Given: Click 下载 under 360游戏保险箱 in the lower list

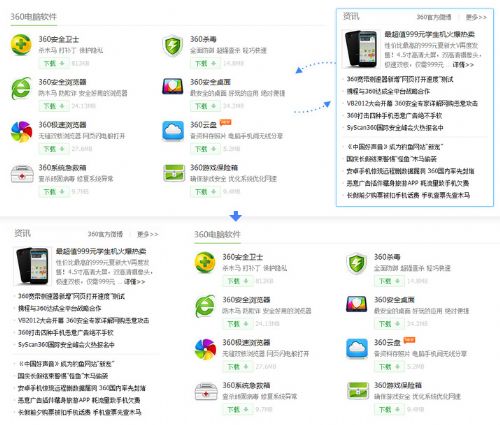Looking at the screenshot, I should 389,409.
